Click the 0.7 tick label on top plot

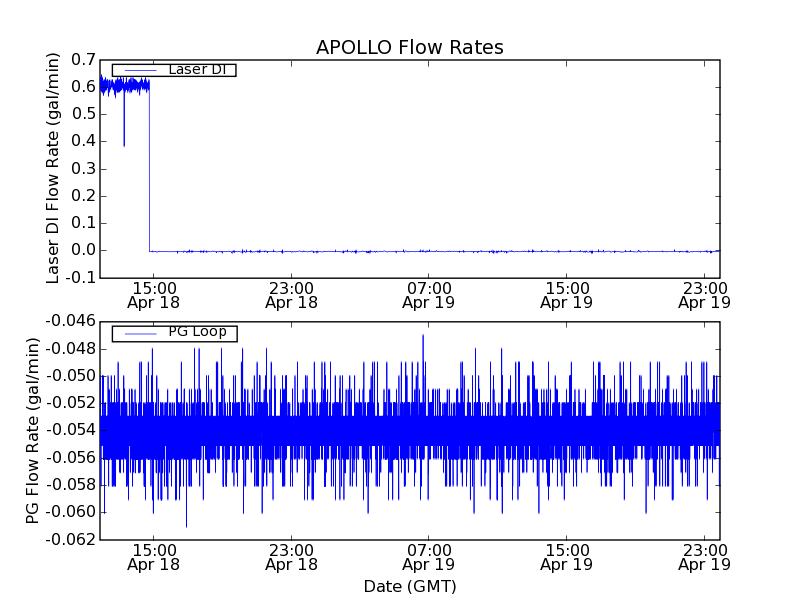click(83, 60)
